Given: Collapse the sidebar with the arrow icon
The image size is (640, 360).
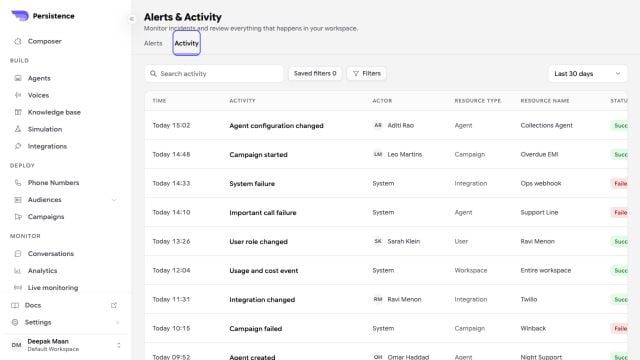Looking at the screenshot, I should (x=131, y=19).
